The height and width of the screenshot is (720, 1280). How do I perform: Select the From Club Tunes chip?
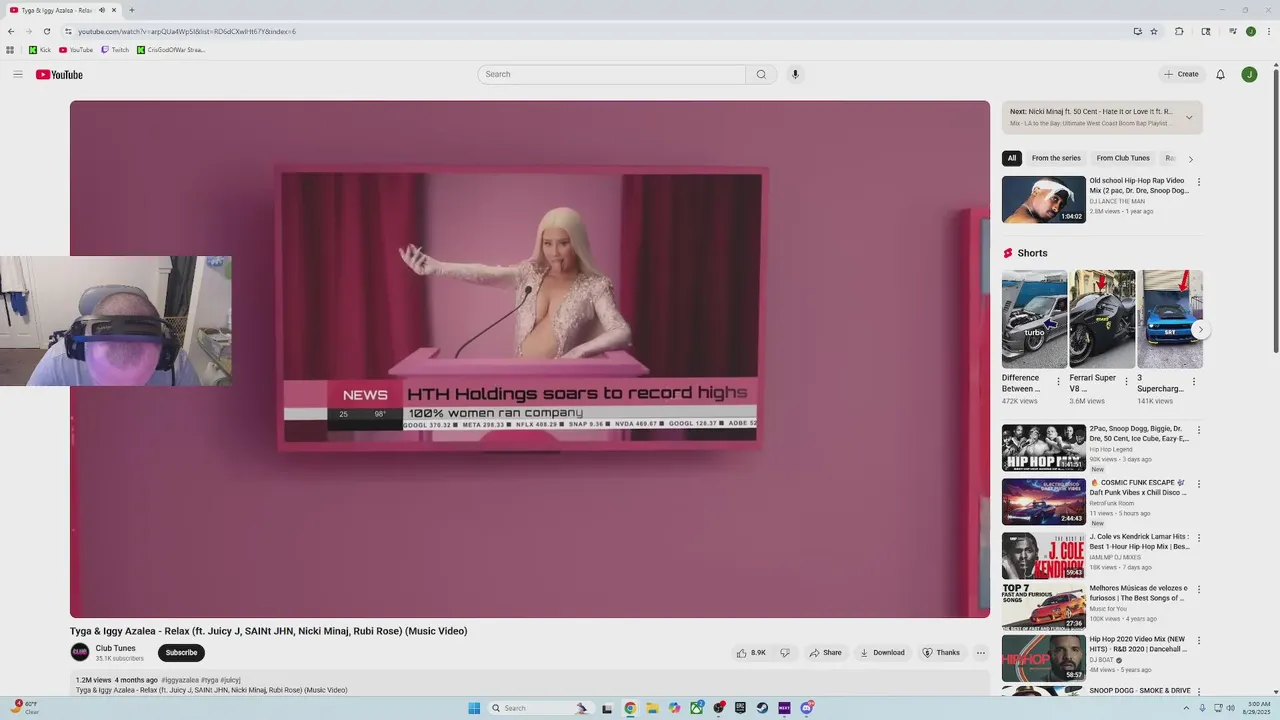point(1123,158)
